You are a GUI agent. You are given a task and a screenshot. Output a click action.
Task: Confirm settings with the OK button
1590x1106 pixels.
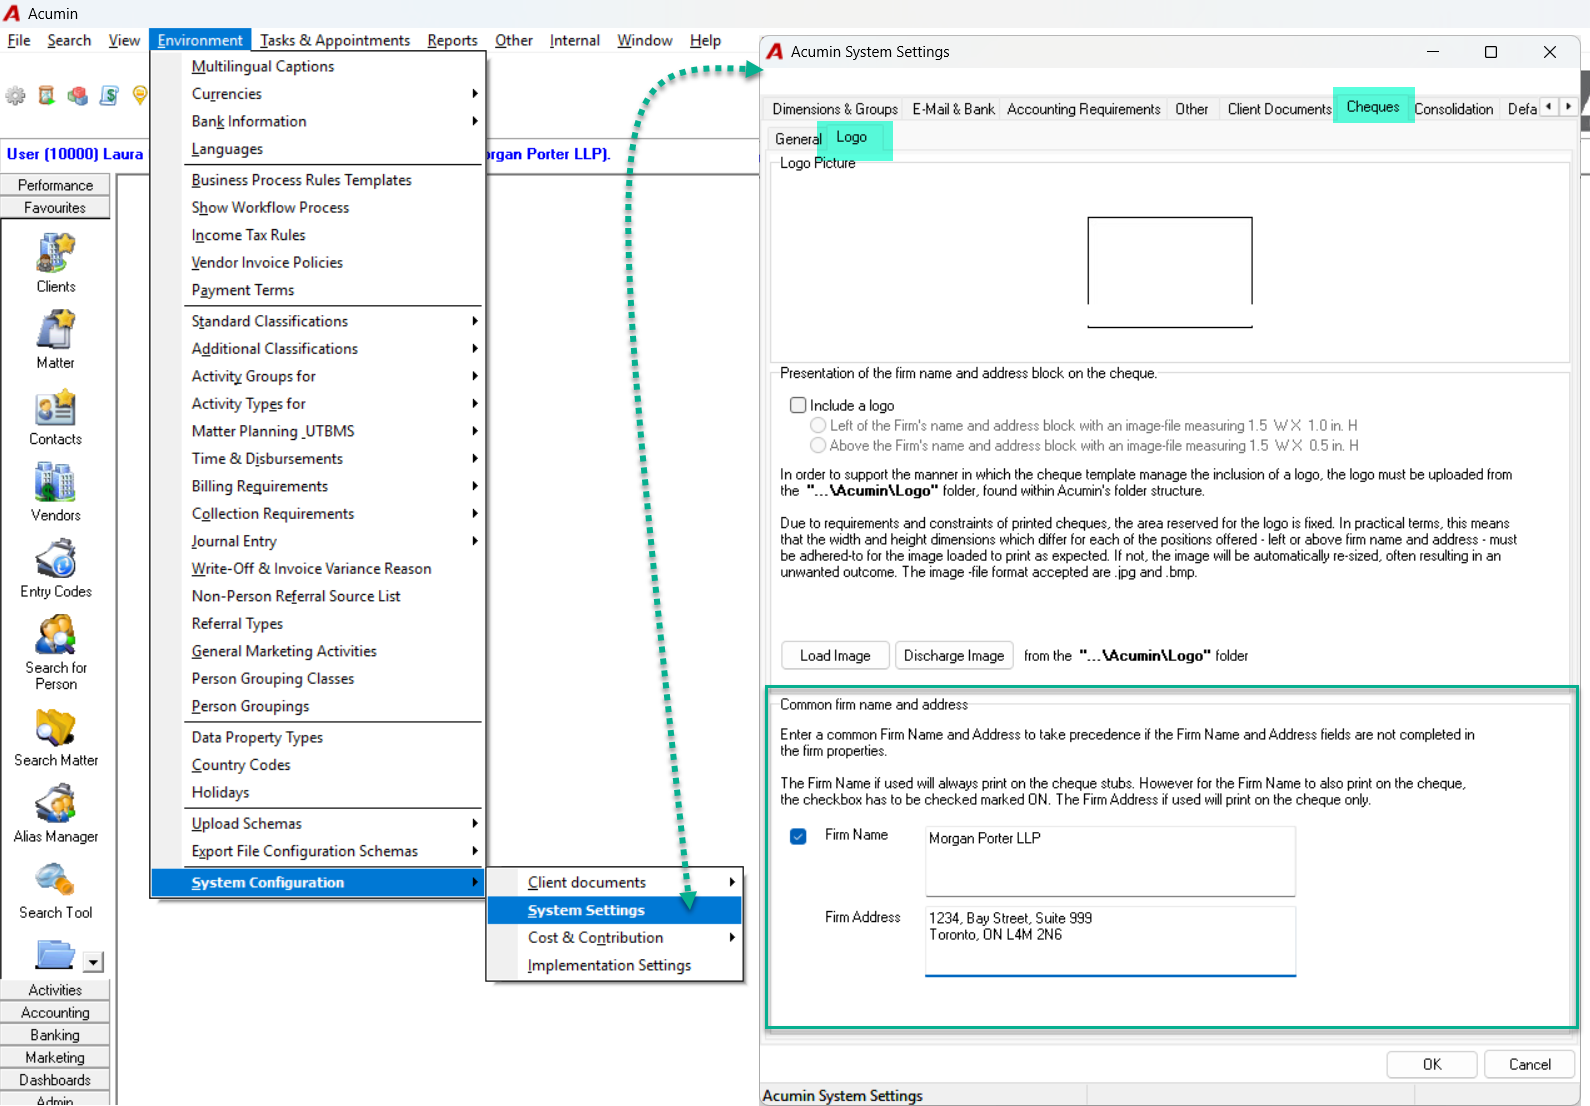[1432, 1064]
